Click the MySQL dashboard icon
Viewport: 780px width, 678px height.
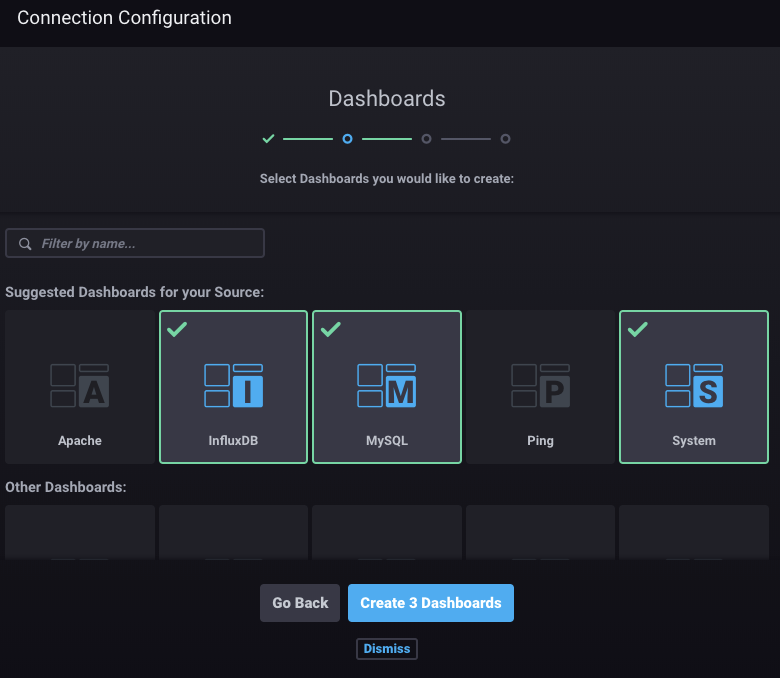387,385
